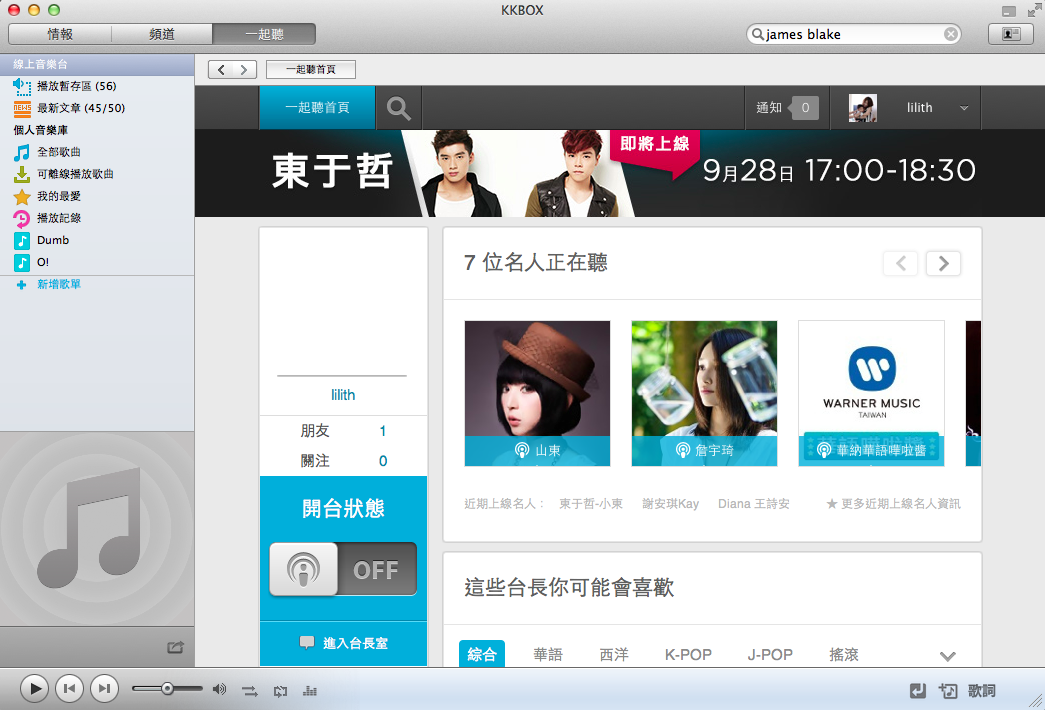Image resolution: width=1045 pixels, height=710 pixels.
Task: Switch to the 頻道 tab
Action: pyautogui.click(x=162, y=34)
